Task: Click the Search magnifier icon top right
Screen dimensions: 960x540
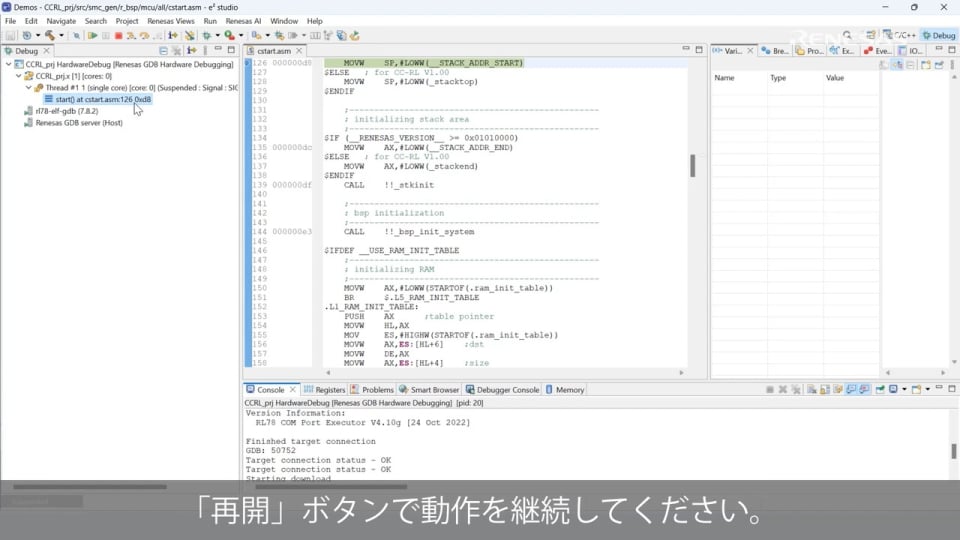Action: point(847,36)
